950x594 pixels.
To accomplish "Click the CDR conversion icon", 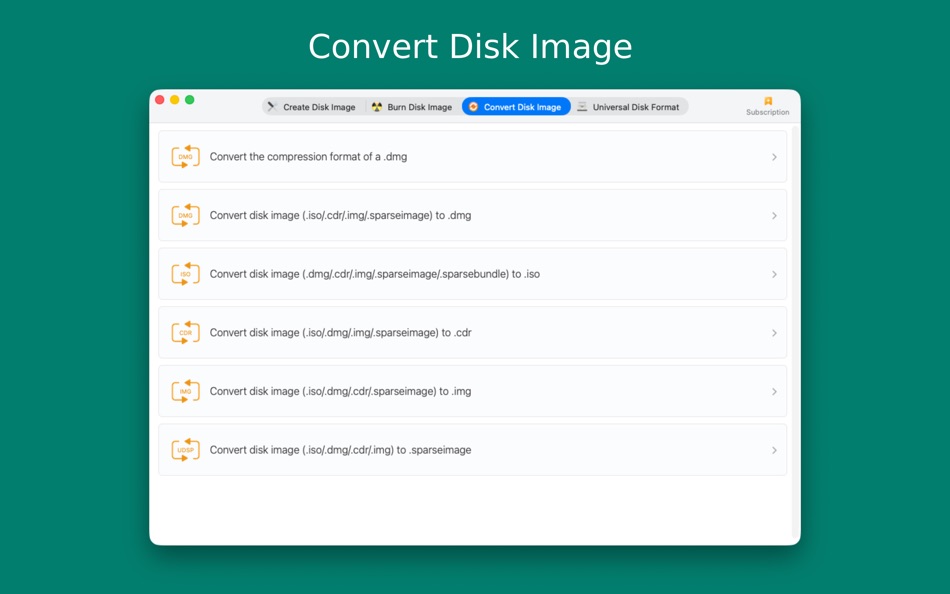I will [185, 332].
